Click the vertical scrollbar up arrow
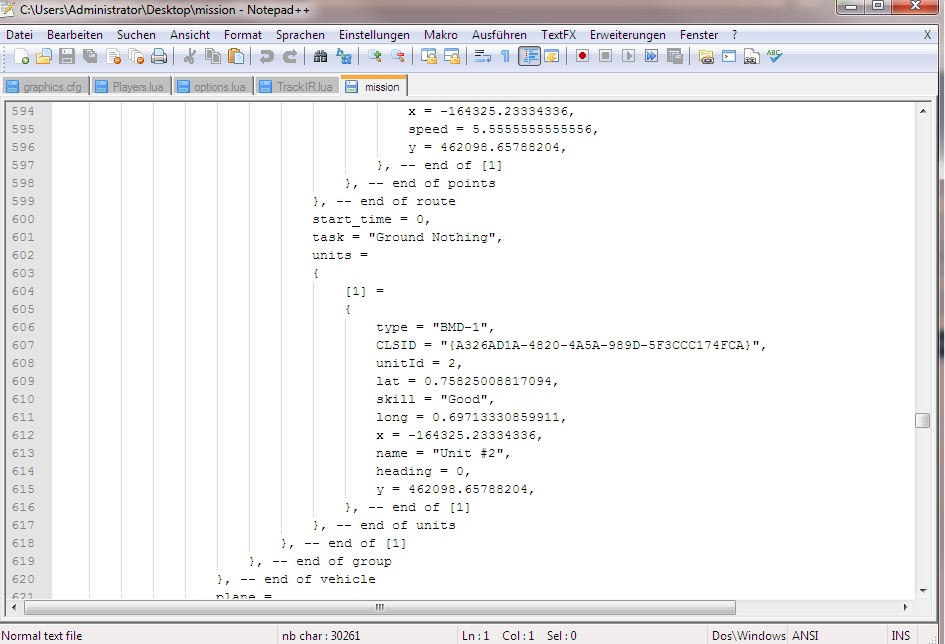The image size is (945, 644). tap(923, 111)
